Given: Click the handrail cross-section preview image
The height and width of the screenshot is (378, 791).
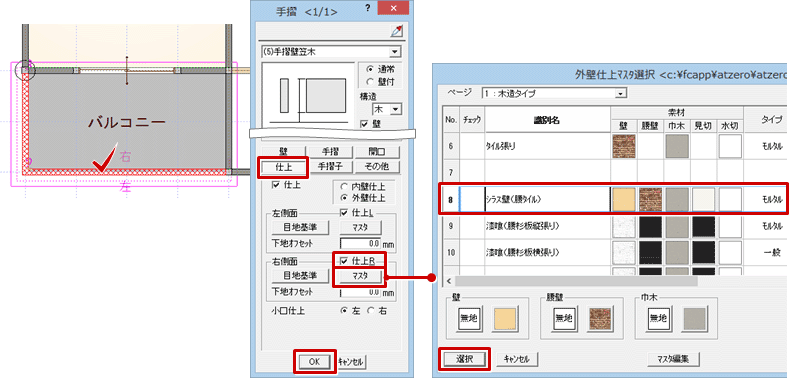Looking at the screenshot, I should pos(308,96).
